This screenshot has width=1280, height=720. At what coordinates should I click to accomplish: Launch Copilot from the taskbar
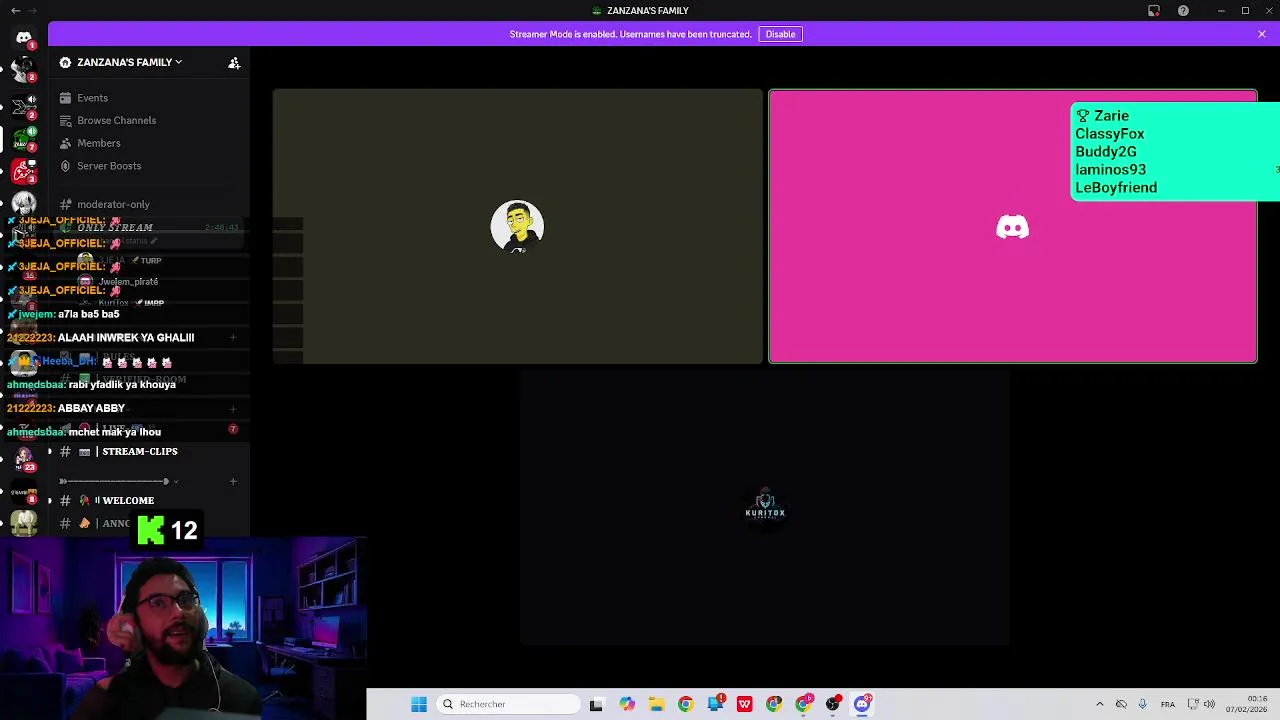(x=626, y=704)
